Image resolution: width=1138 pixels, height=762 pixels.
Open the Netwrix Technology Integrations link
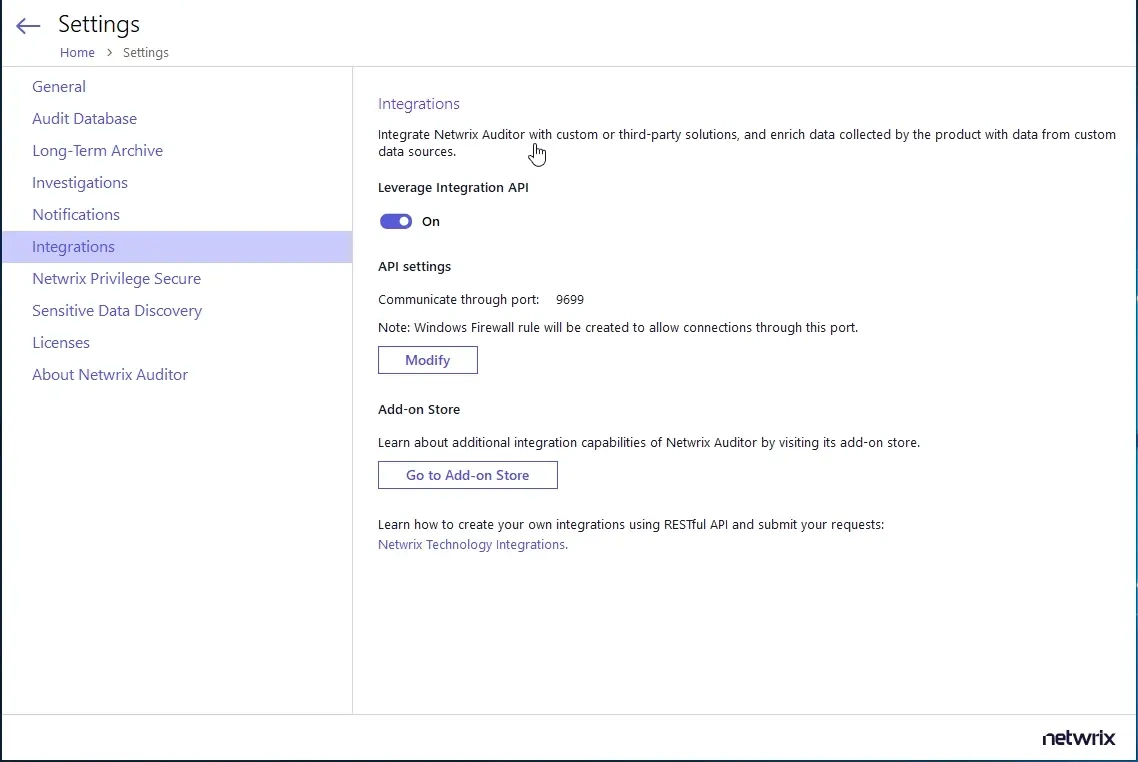point(471,544)
